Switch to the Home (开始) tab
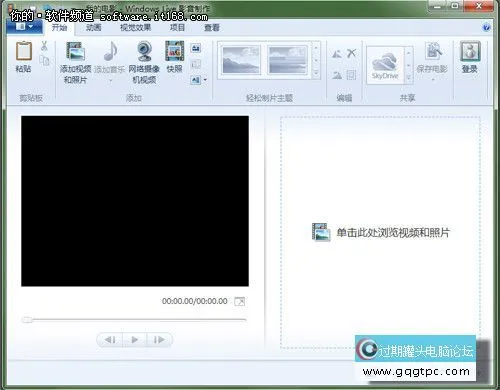 [x=60, y=27]
